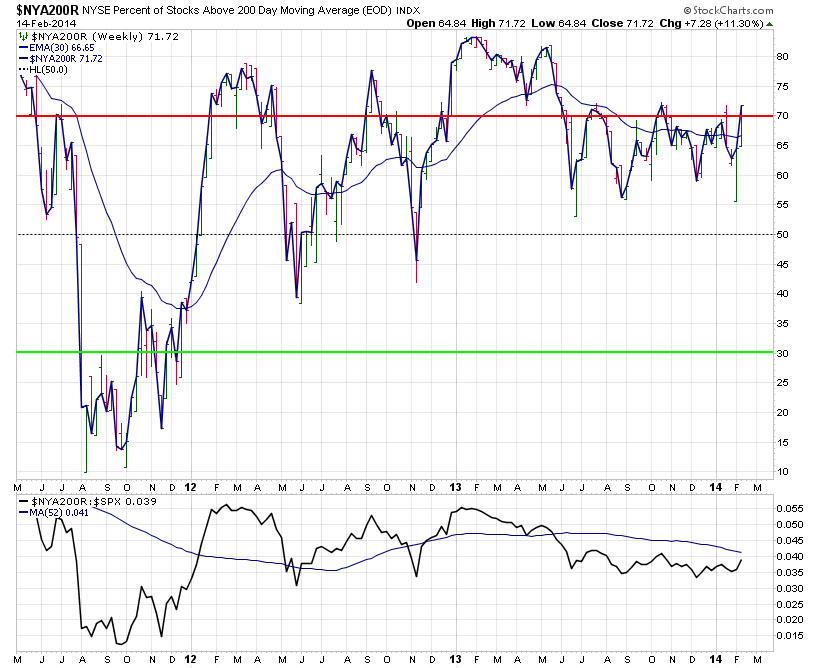Click year 13 on the upper chart's time axis

pos(455,488)
